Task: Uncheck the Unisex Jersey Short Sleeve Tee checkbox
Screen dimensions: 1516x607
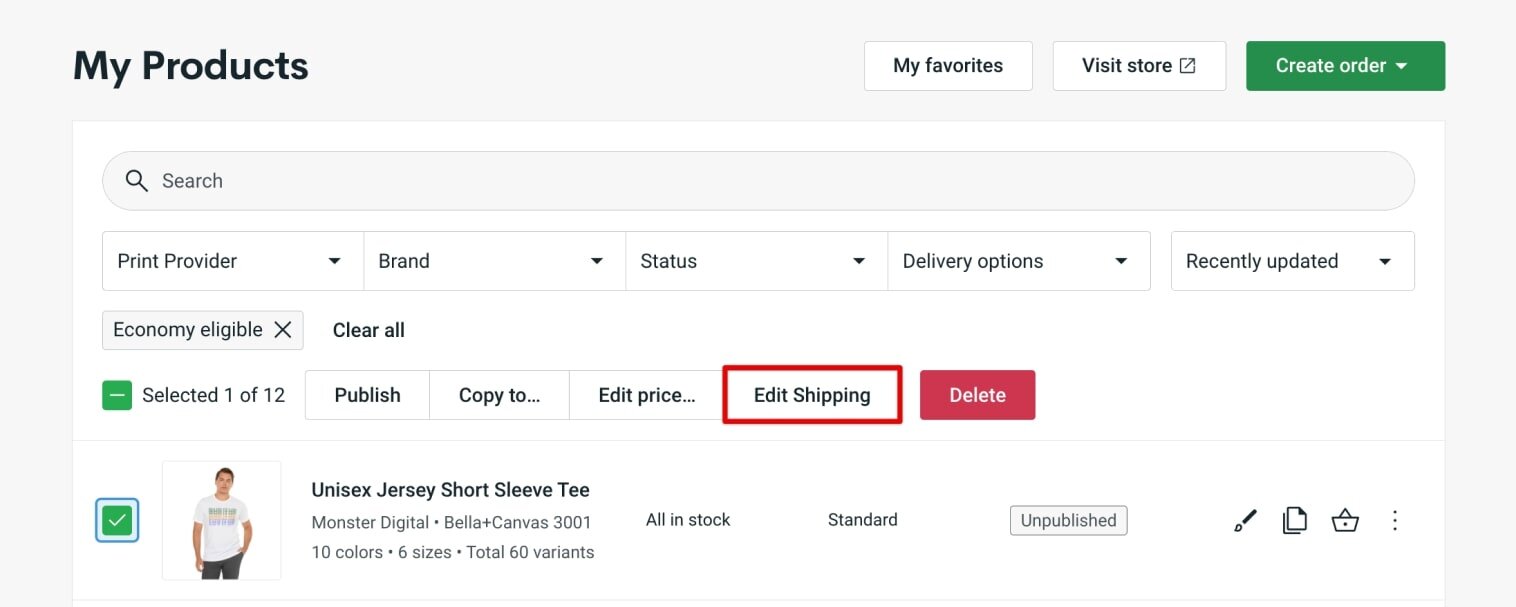Action: (117, 520)
